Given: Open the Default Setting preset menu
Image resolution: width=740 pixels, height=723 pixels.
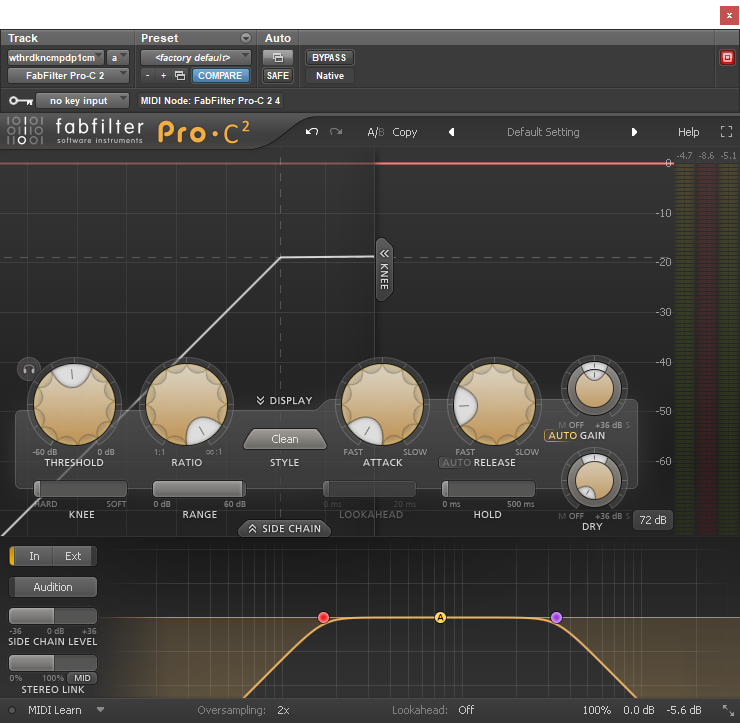Looking at the screenshot, I should tap(543, 132).
